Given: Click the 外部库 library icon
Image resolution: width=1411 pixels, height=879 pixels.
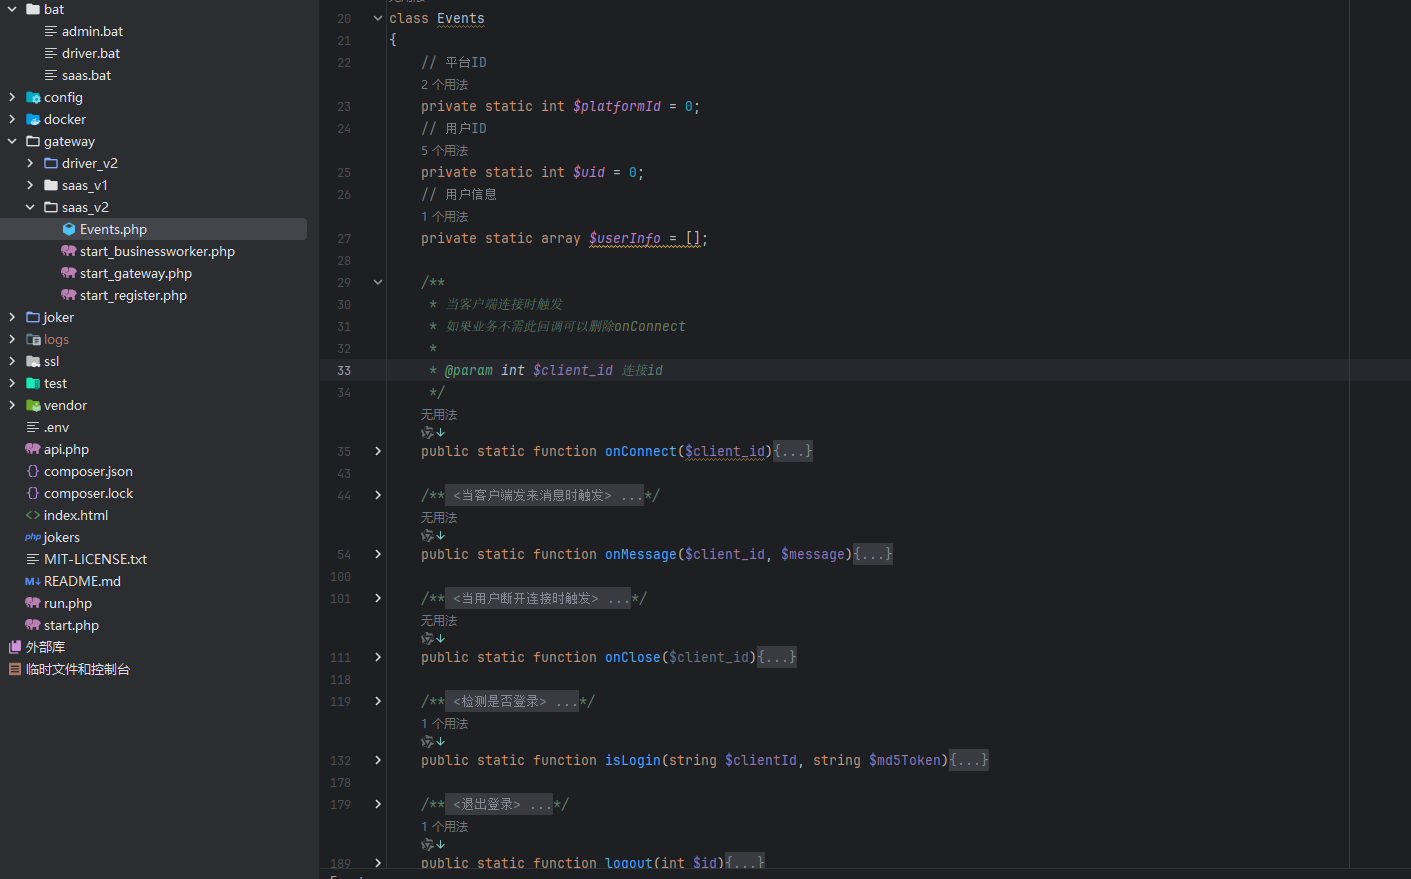Looking at the screenshot, I should pos(15,647).
